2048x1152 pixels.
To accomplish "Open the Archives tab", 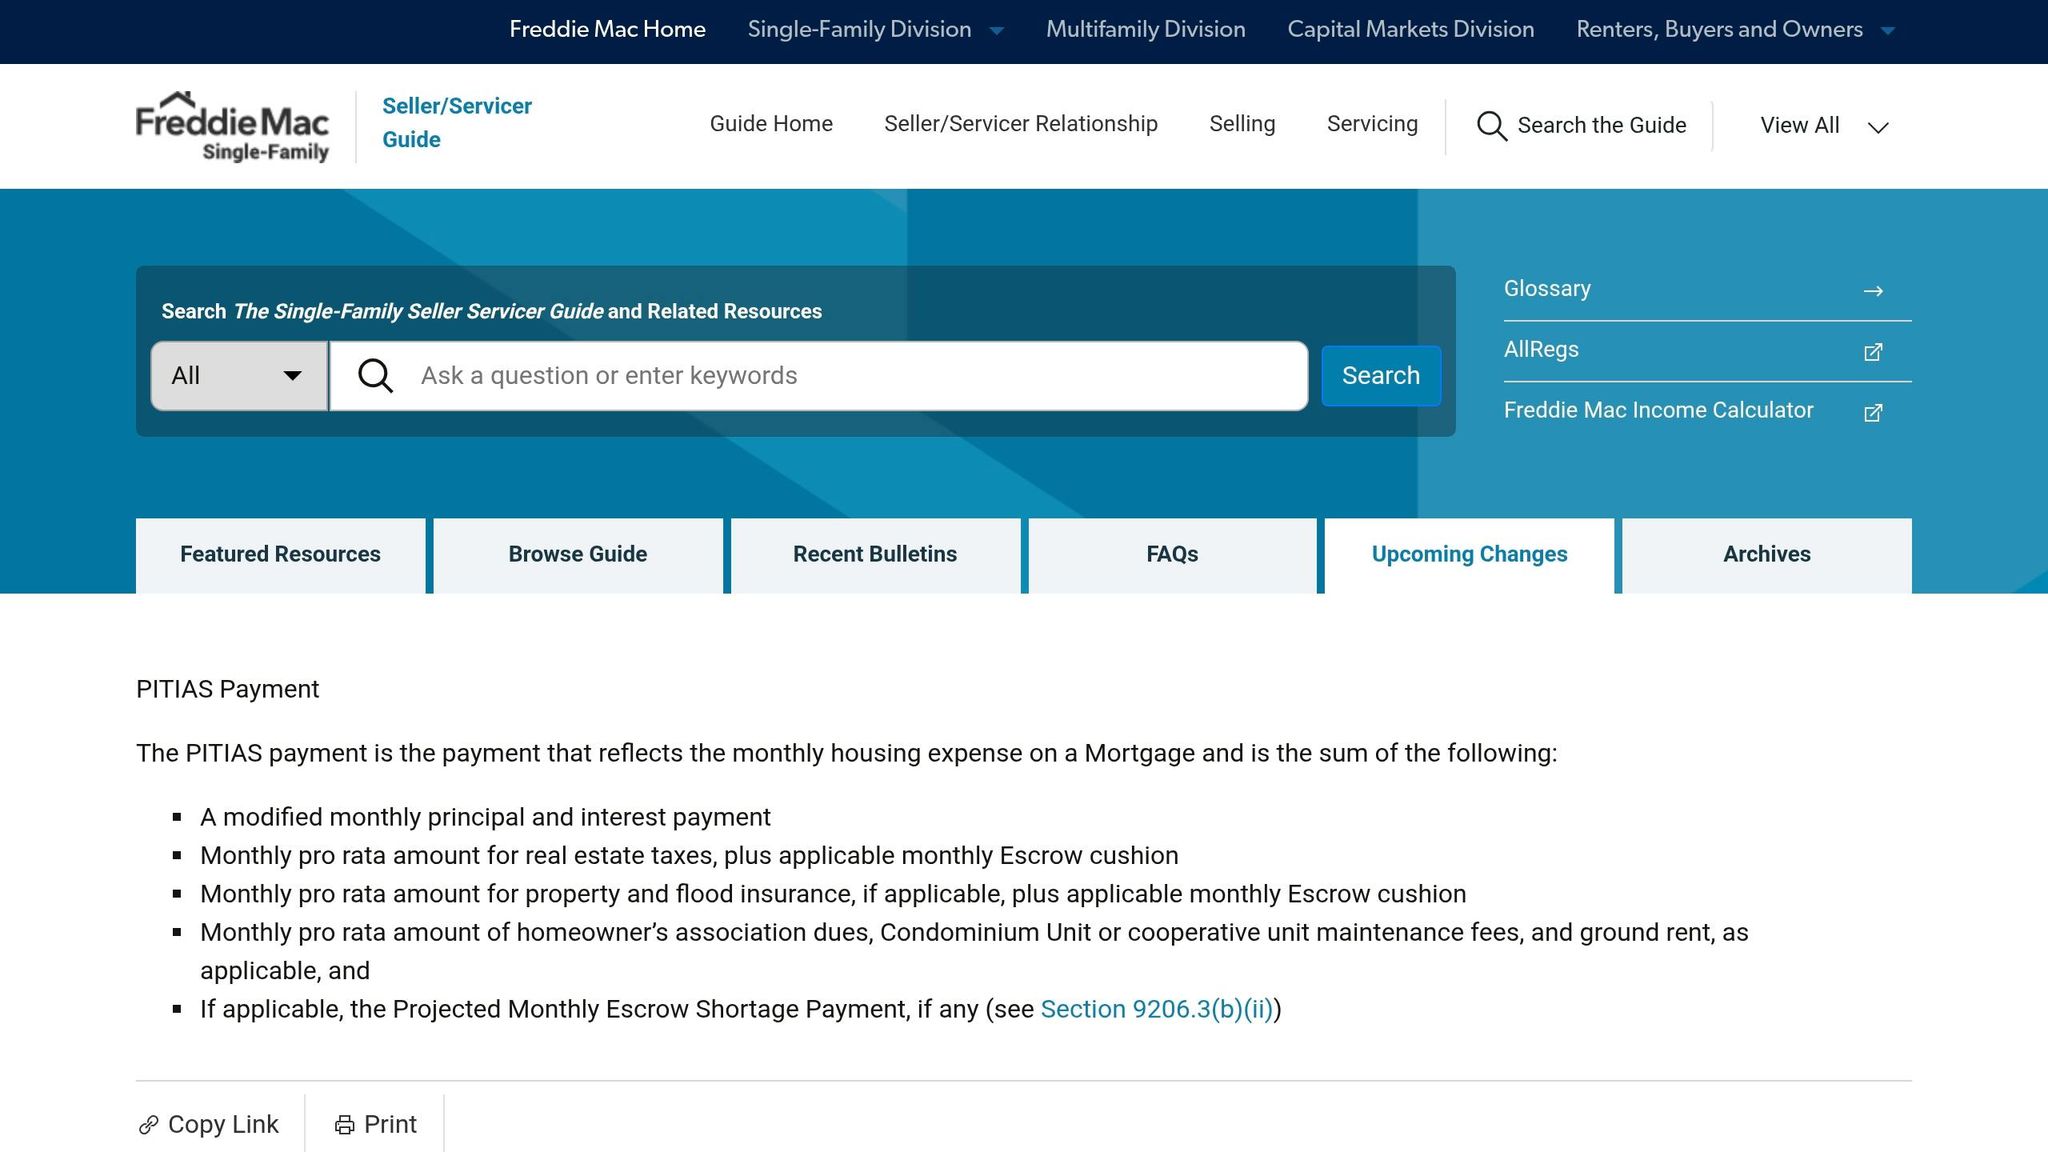I will click(x=1766, y=555).
